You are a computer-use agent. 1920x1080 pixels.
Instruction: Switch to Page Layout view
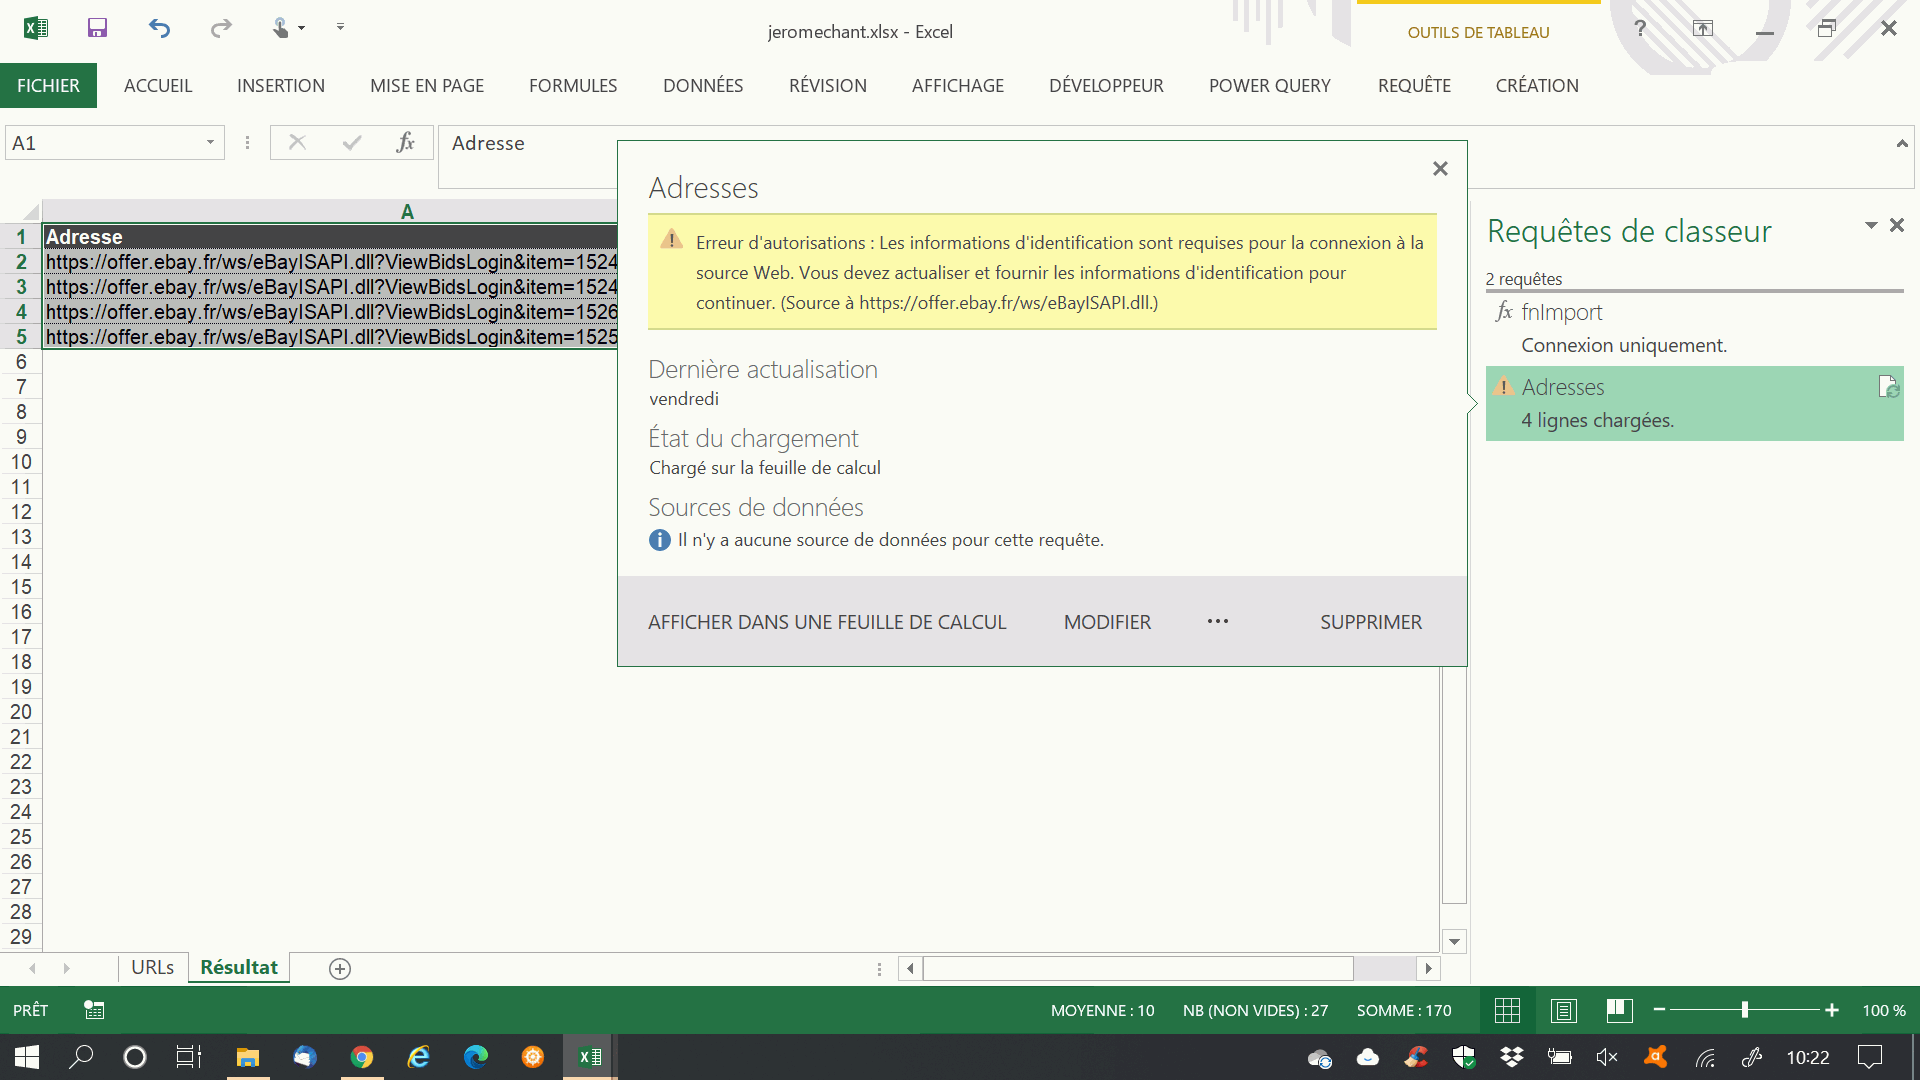coord(1564,1010)
